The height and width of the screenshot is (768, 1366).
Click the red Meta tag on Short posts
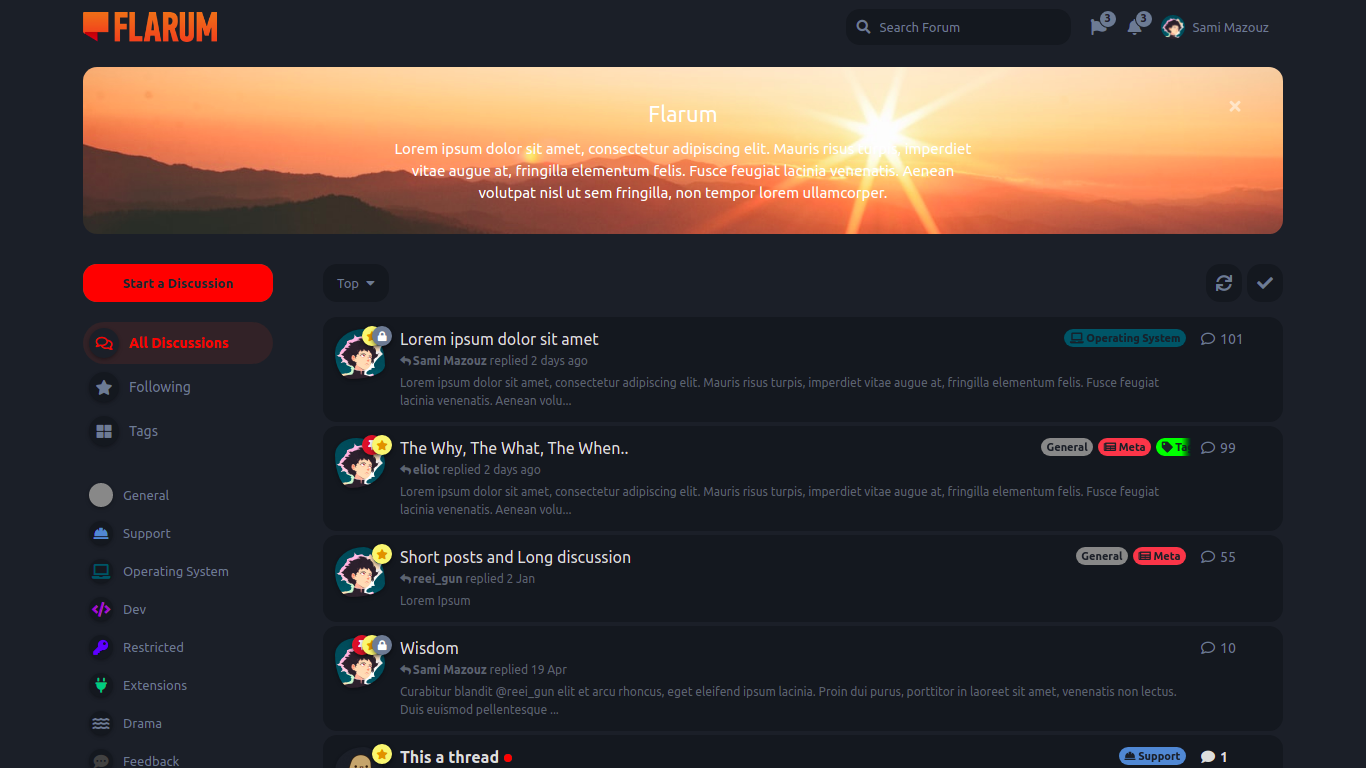(x=1159, y=556)
